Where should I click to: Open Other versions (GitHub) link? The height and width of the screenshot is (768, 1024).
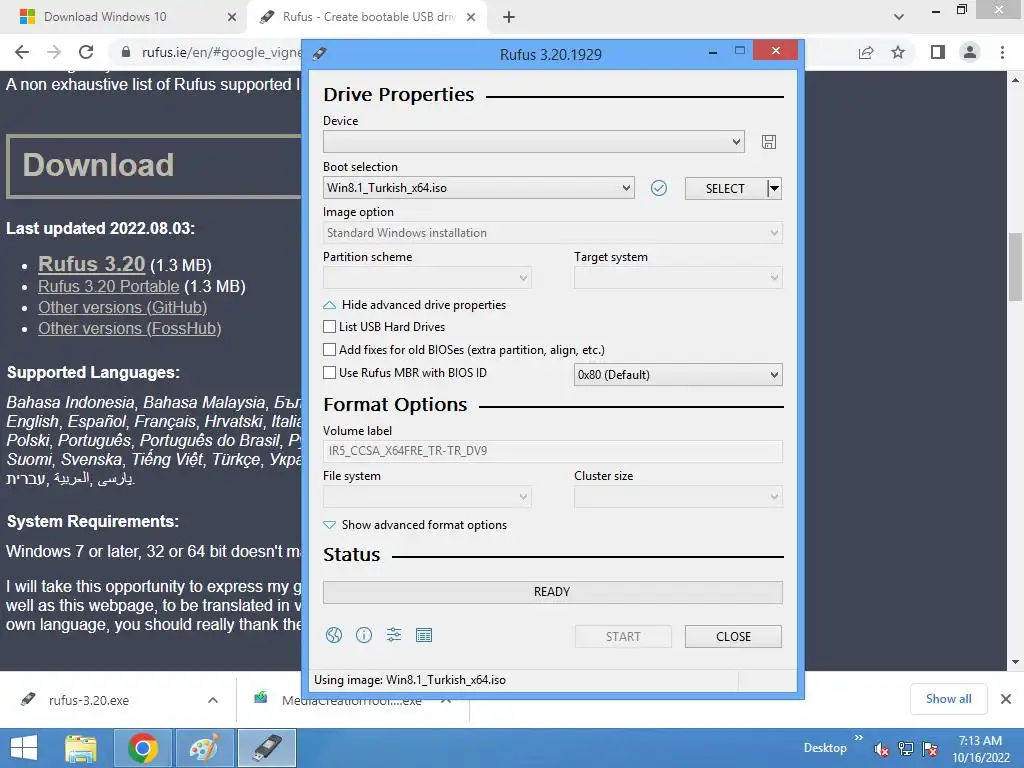(122, 308)
